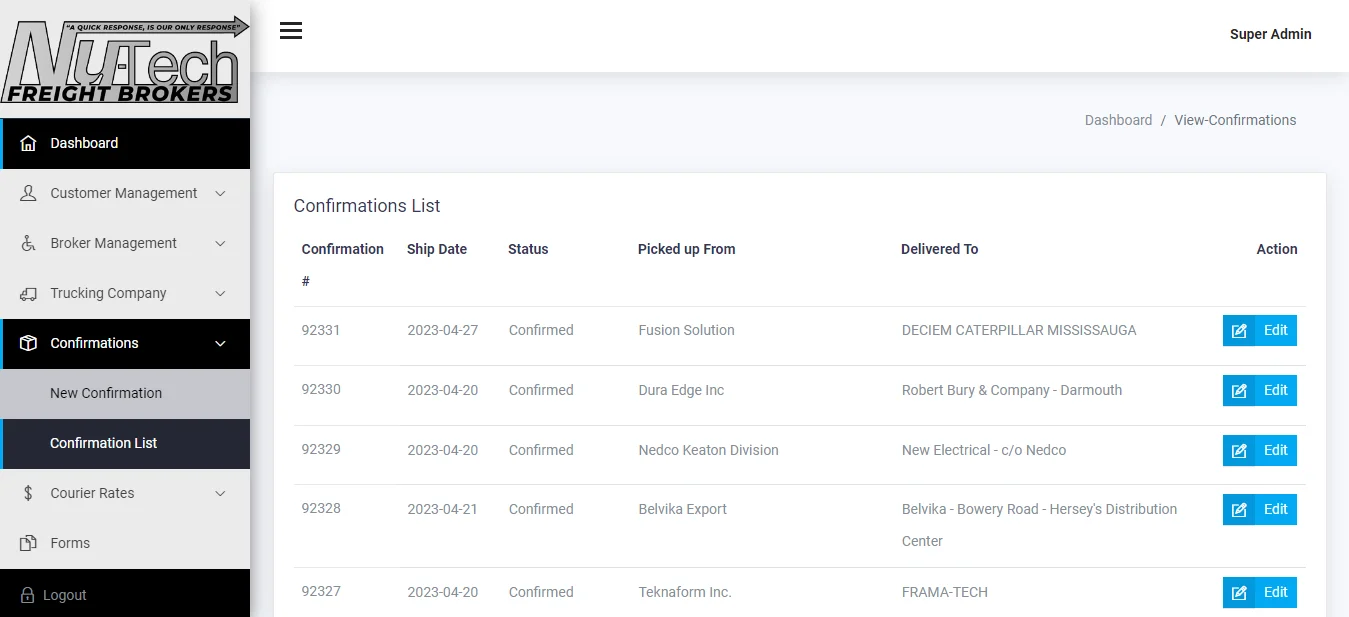
Task: Expand the Courier Rates chevron
Action: tap(221, 493)
